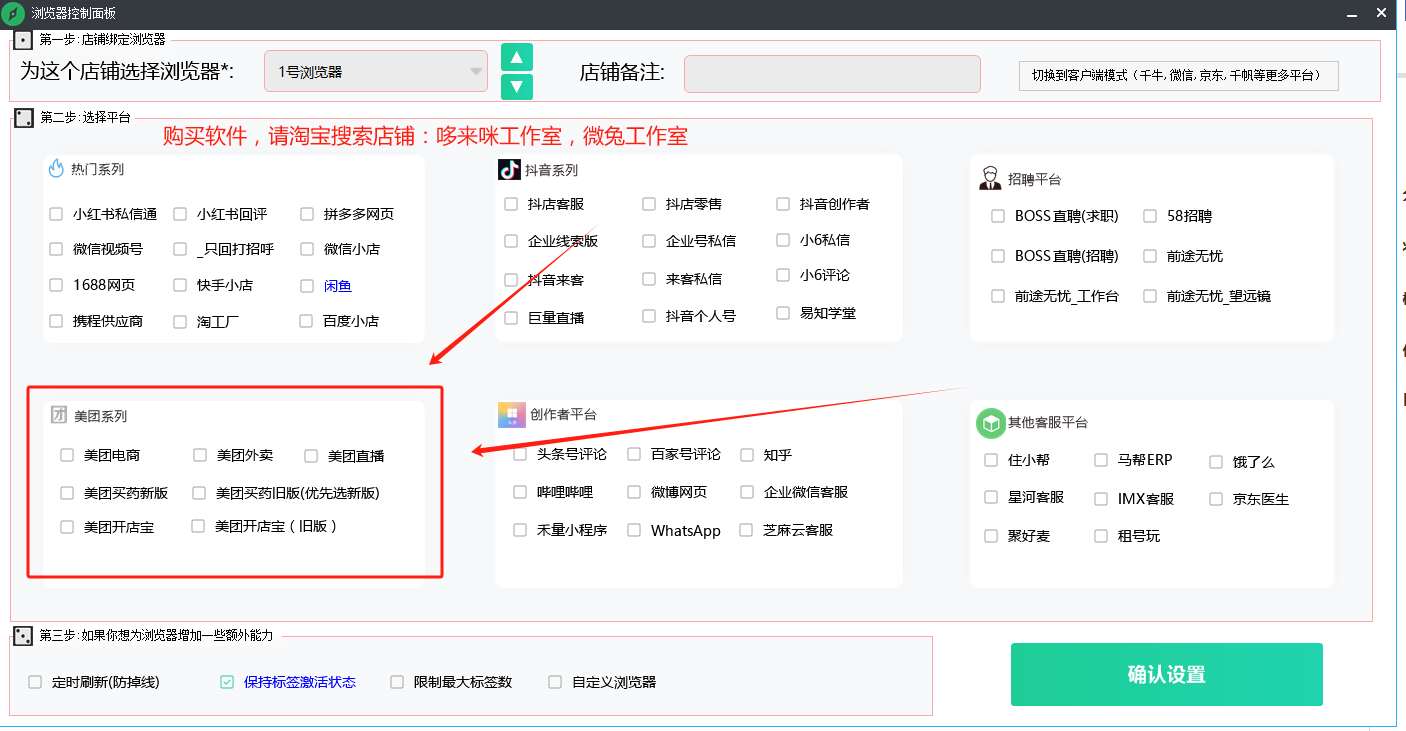Select the 知乎 checkbox
Viewport: 1406px width, 731px height.
(x=747, y=455)
